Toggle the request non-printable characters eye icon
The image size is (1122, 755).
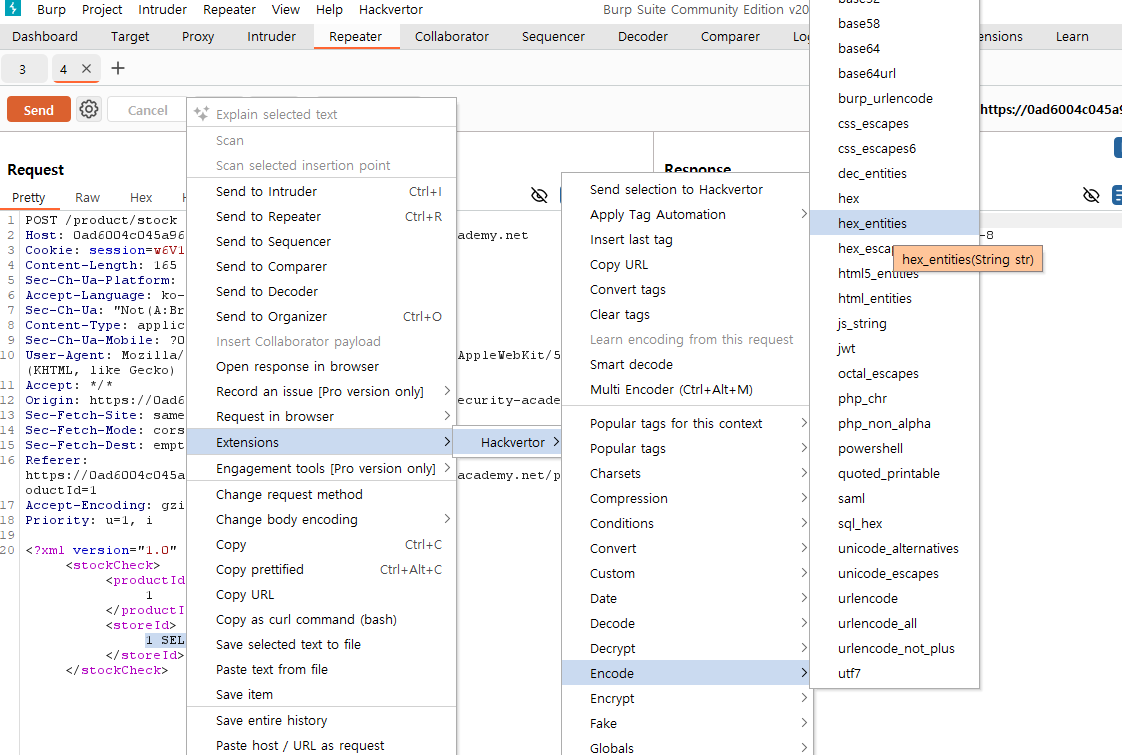pos(540,195)
